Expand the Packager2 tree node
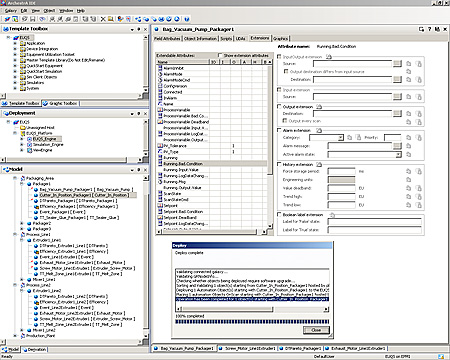450x360 pixels. (22, 223)
